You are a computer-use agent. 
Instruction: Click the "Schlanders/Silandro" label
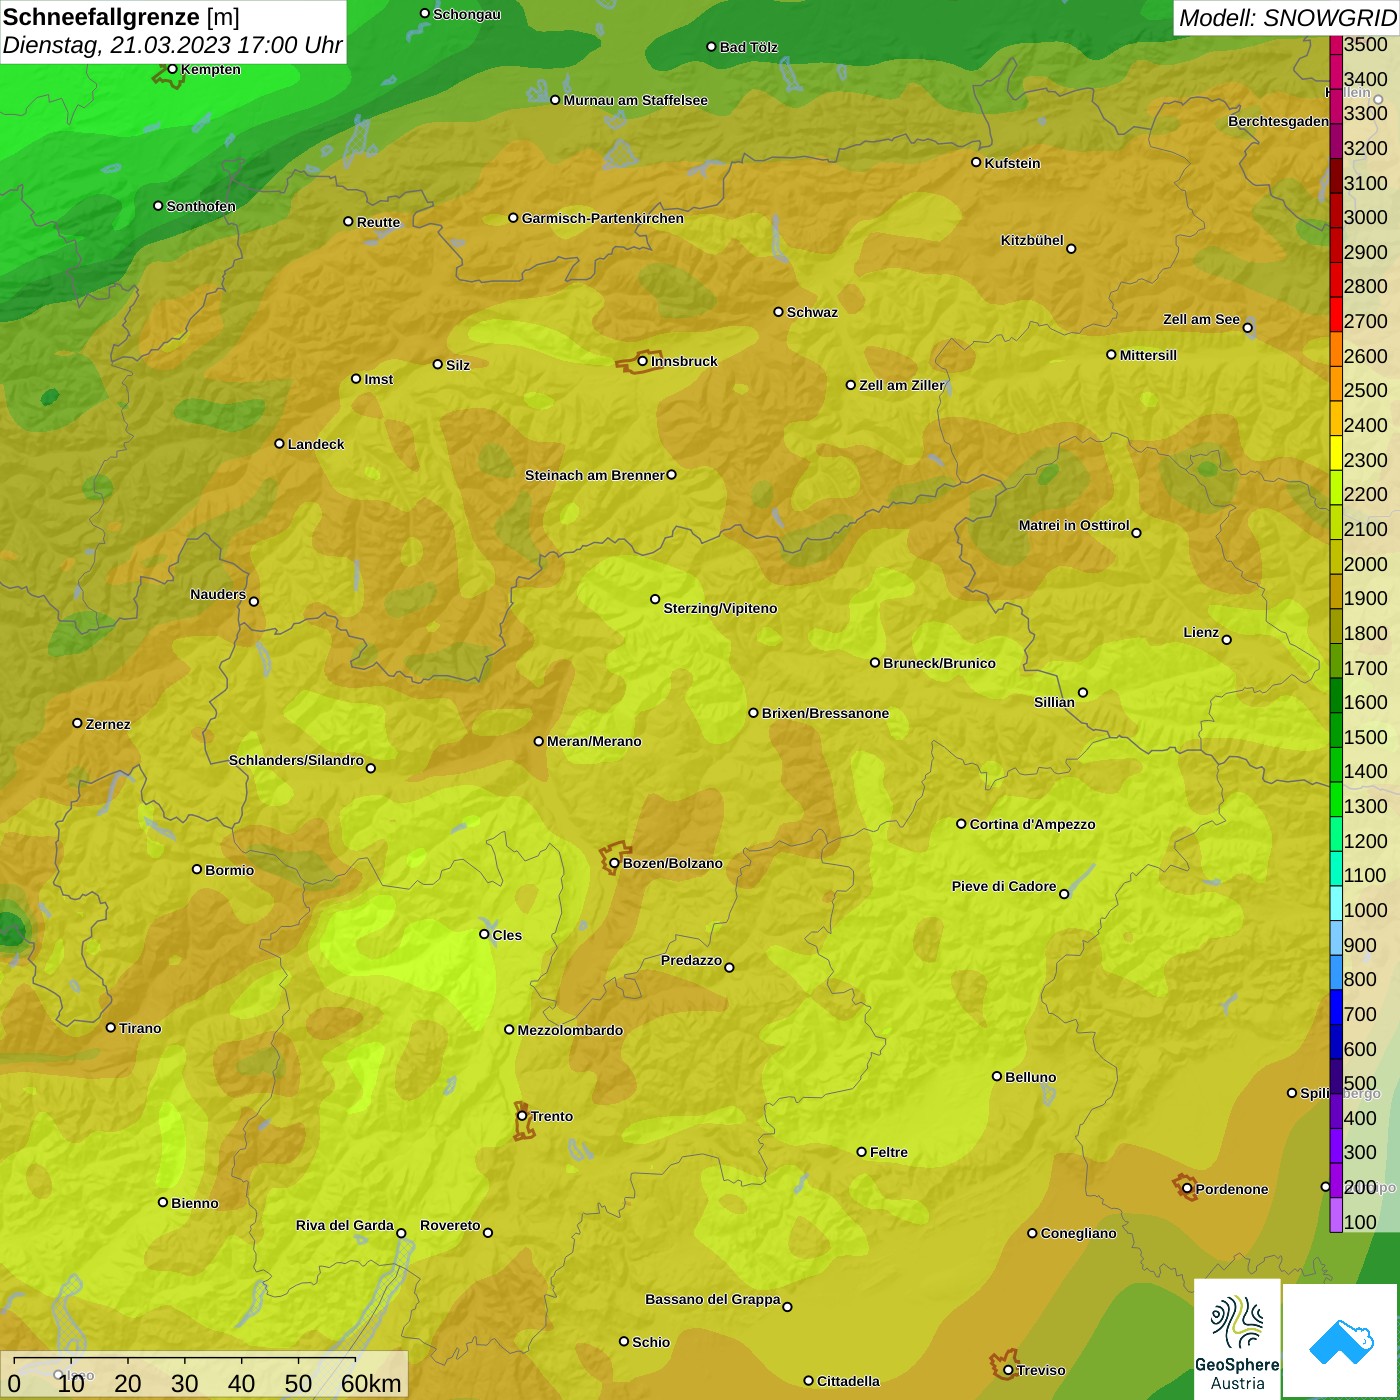coord(296,760)
